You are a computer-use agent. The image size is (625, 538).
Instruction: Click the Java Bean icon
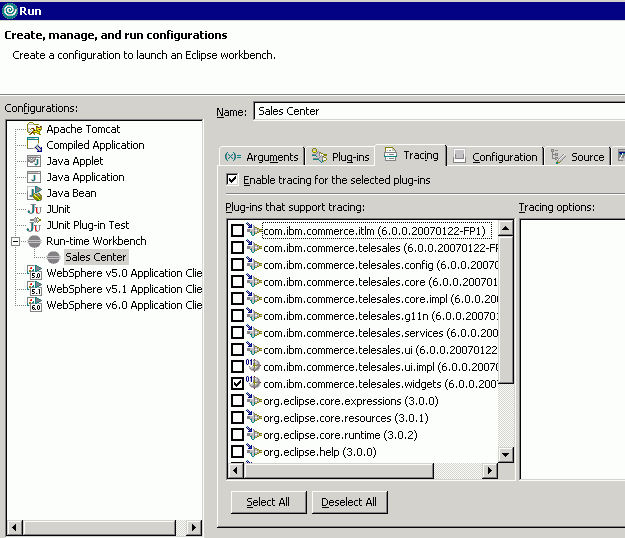pyautogui.click(x=35, y=193)
